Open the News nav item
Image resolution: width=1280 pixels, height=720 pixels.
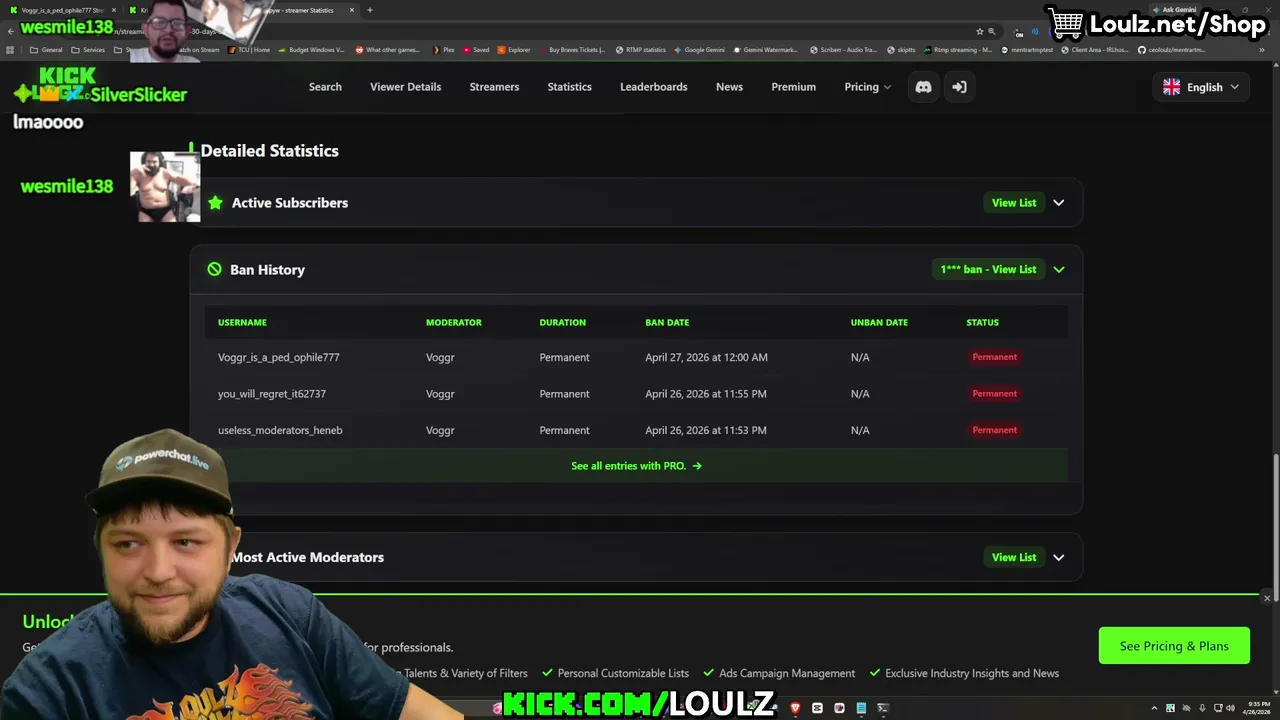(729, 87)
